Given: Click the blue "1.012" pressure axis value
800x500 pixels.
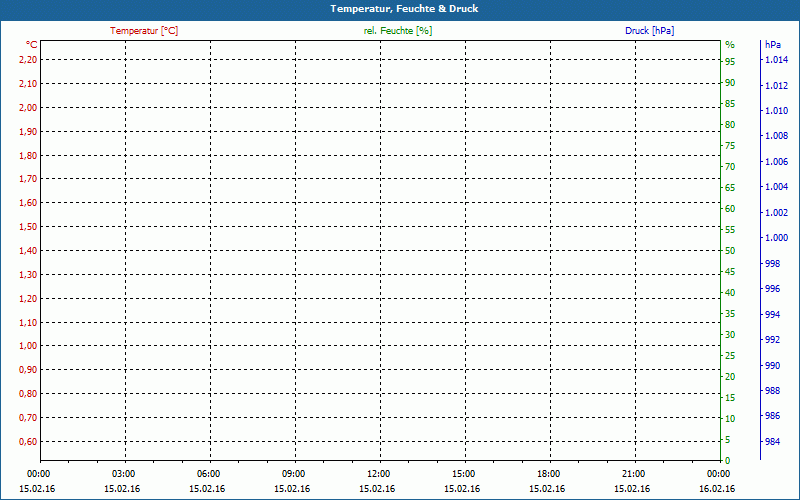Looking at the screenshot, I should coord(776,85).
